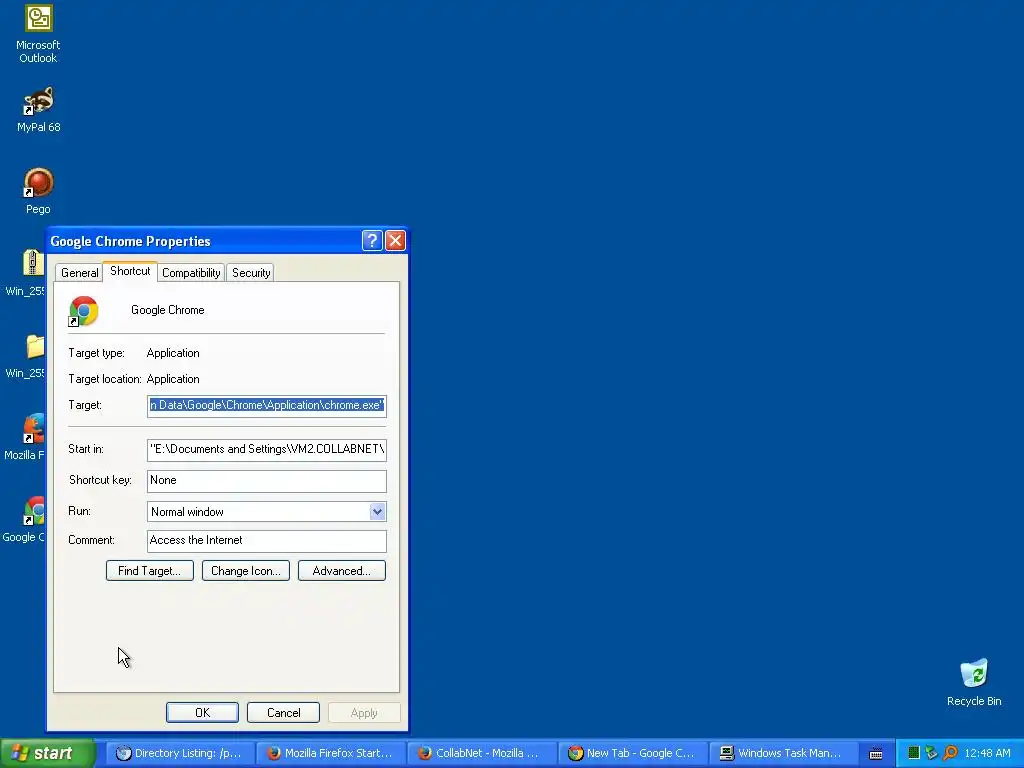Select the Google Chrome desktop shortcut
The height and width of the screenshot is (768, 1024).
pyautogui.click(x=26, y=519)
